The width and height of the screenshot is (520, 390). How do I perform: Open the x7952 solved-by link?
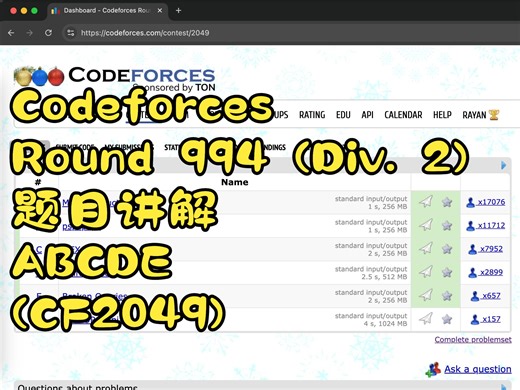[491, 249]
